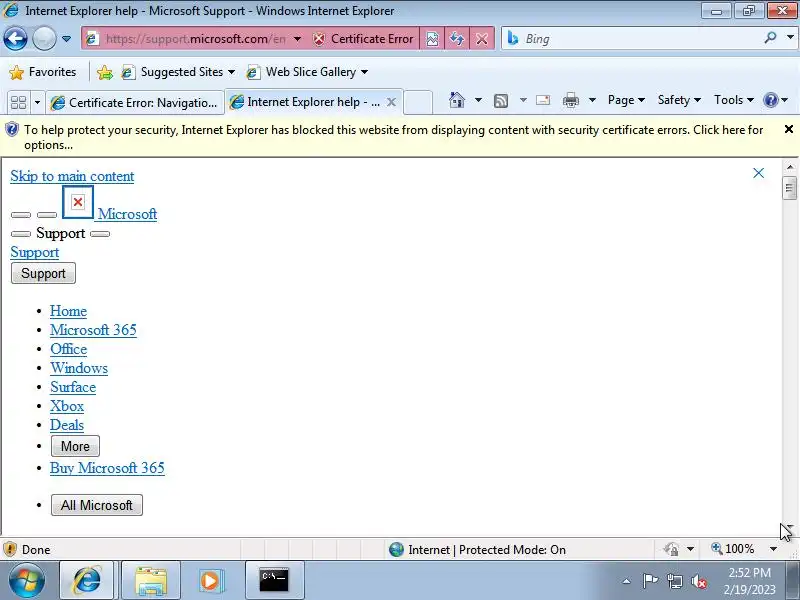Open the Safety menu
This screenshot has width=800, height=600.
click(679, 100)
